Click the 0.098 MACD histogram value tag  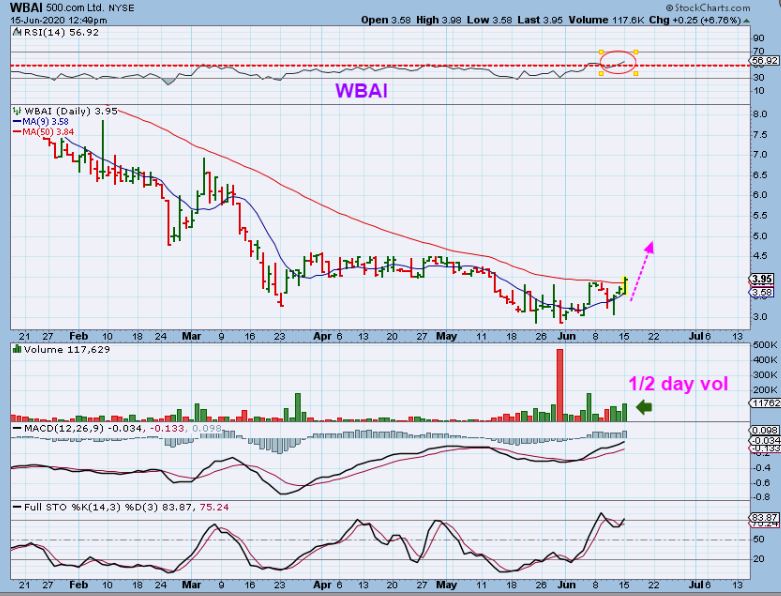tap(764, 430)
